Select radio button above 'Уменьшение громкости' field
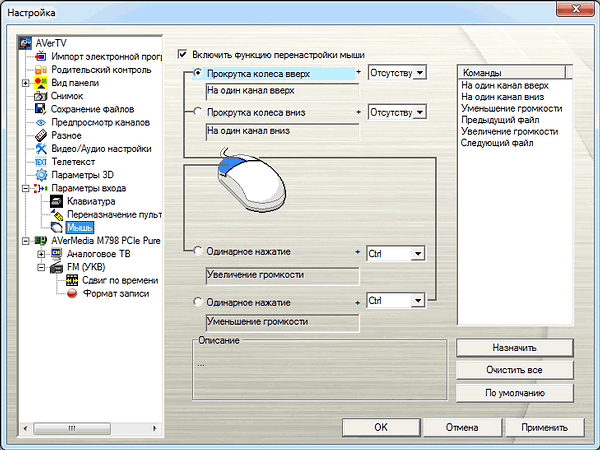Image resolution: width=600 pixels, height=450 pixels. (x=198, y=302)
